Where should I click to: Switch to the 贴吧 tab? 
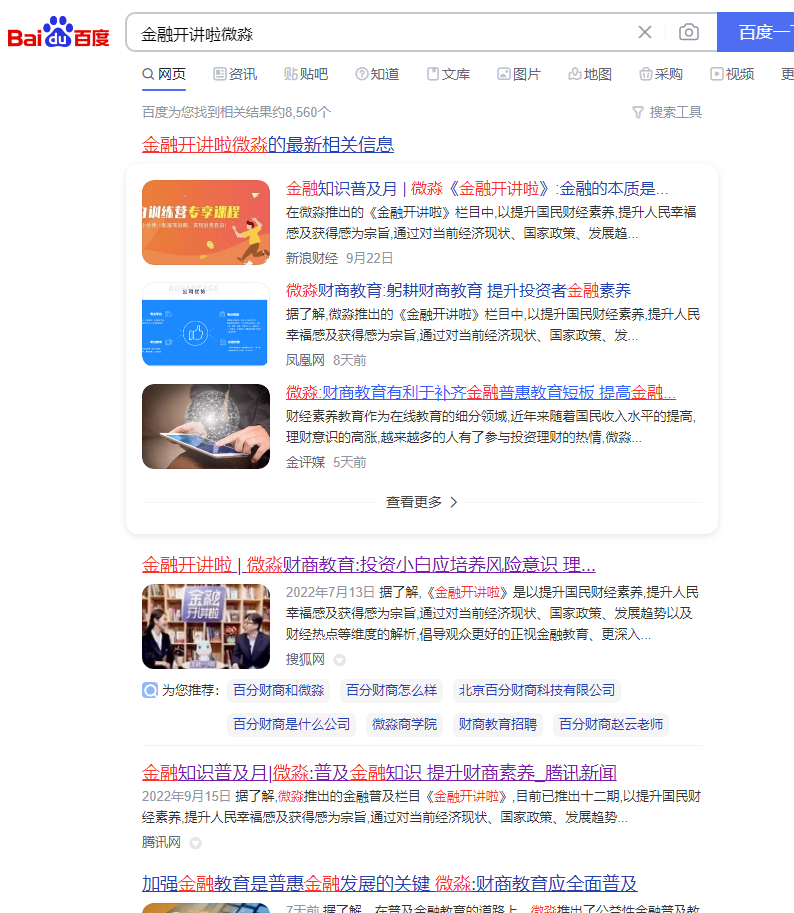306,74
